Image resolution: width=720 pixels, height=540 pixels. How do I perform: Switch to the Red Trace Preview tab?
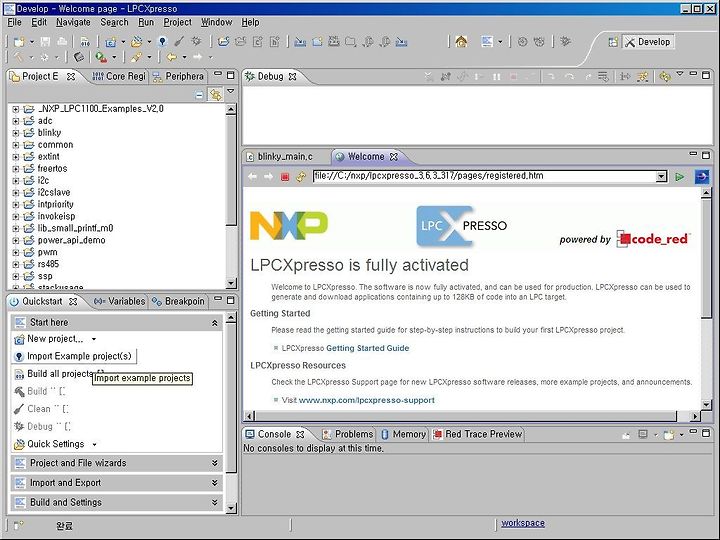pyautogui.click(x=478, y=434)
